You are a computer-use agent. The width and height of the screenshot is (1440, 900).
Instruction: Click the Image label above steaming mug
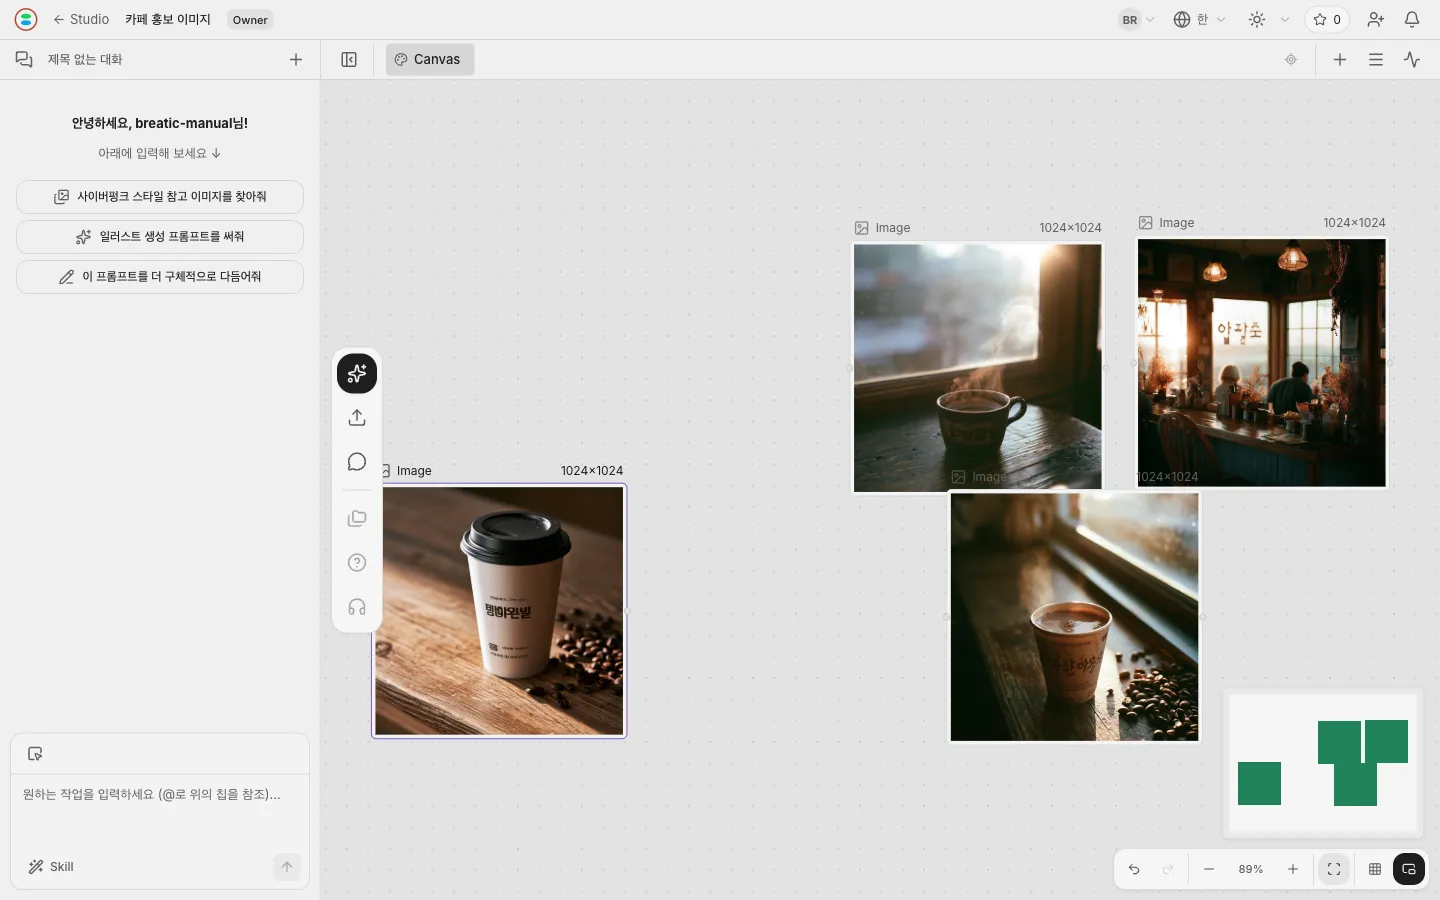(892, 228)
